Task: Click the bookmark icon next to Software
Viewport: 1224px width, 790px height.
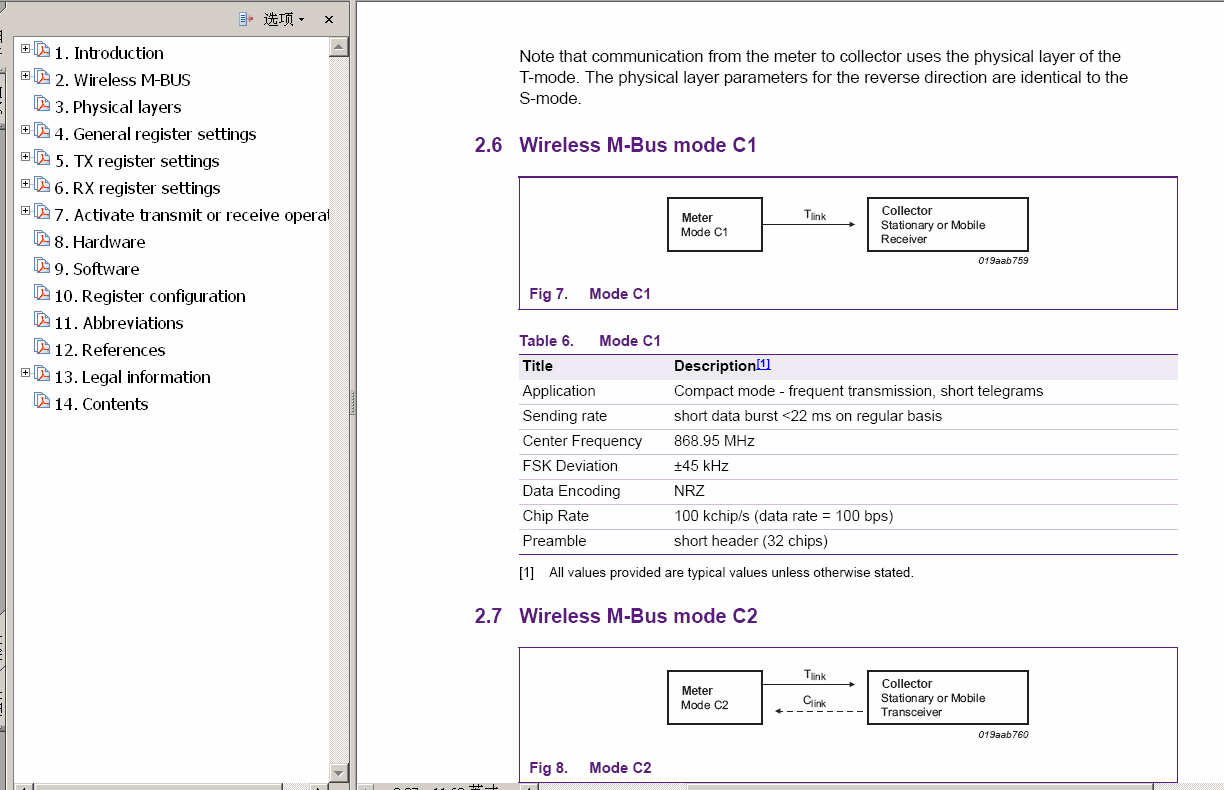Action: click(42, 266)
